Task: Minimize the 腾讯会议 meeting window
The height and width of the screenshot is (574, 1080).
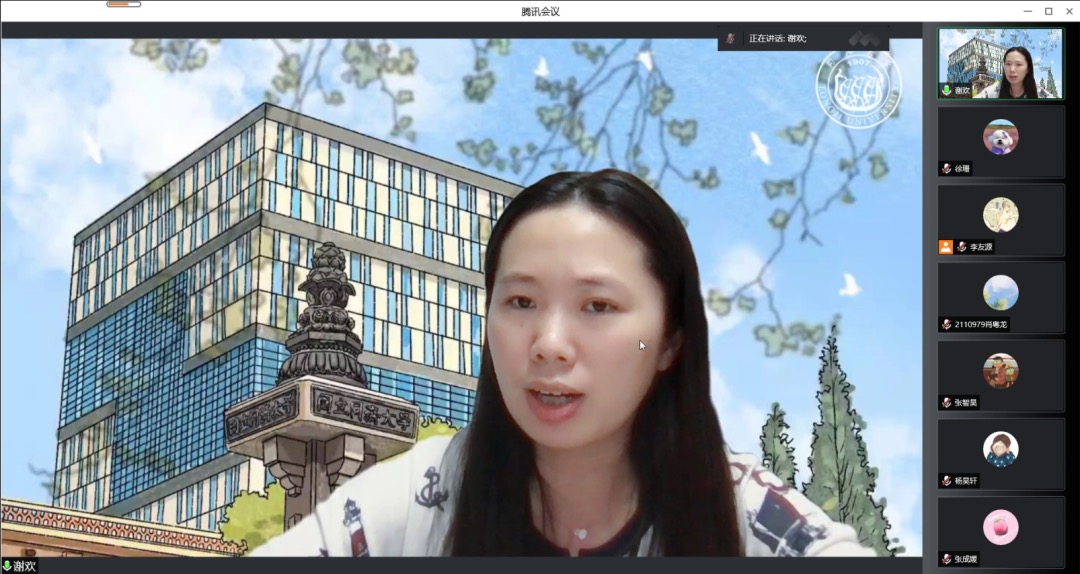Action: tap(1027, 11)
